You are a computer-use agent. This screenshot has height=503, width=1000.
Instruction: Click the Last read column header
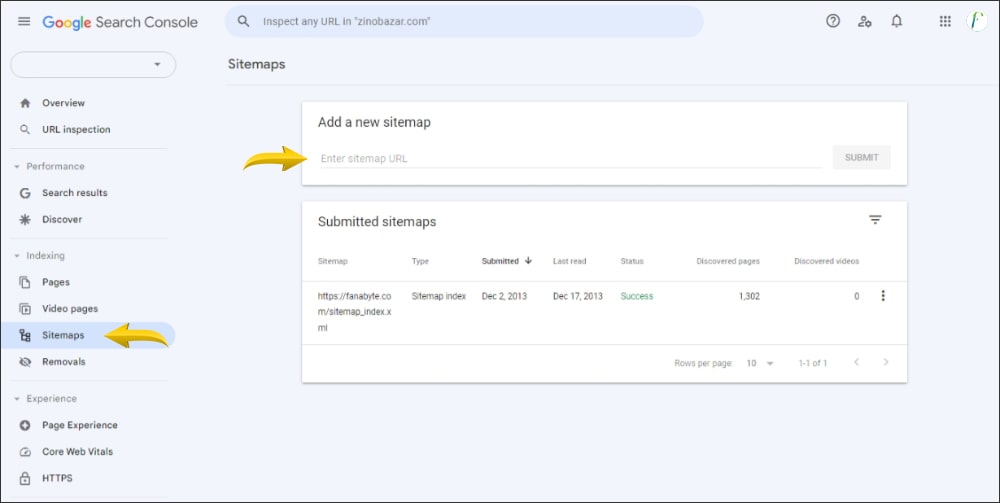pos(570,261)
